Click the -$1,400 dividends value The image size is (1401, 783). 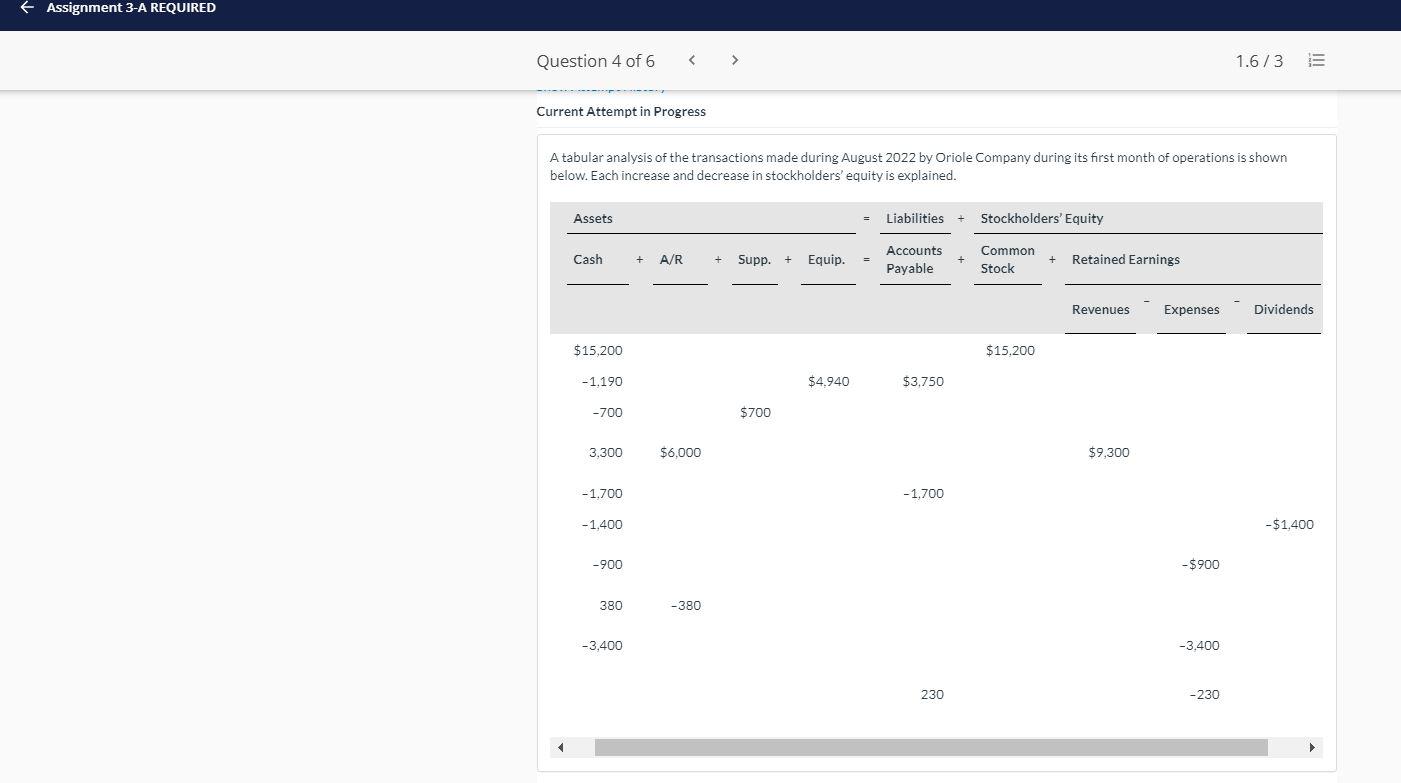click(x=1290, y=524)
